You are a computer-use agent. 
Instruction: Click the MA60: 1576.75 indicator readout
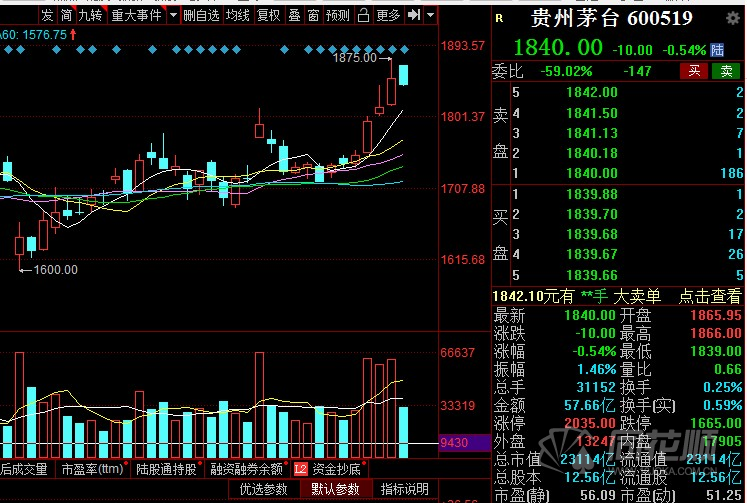tap(38, 35)
